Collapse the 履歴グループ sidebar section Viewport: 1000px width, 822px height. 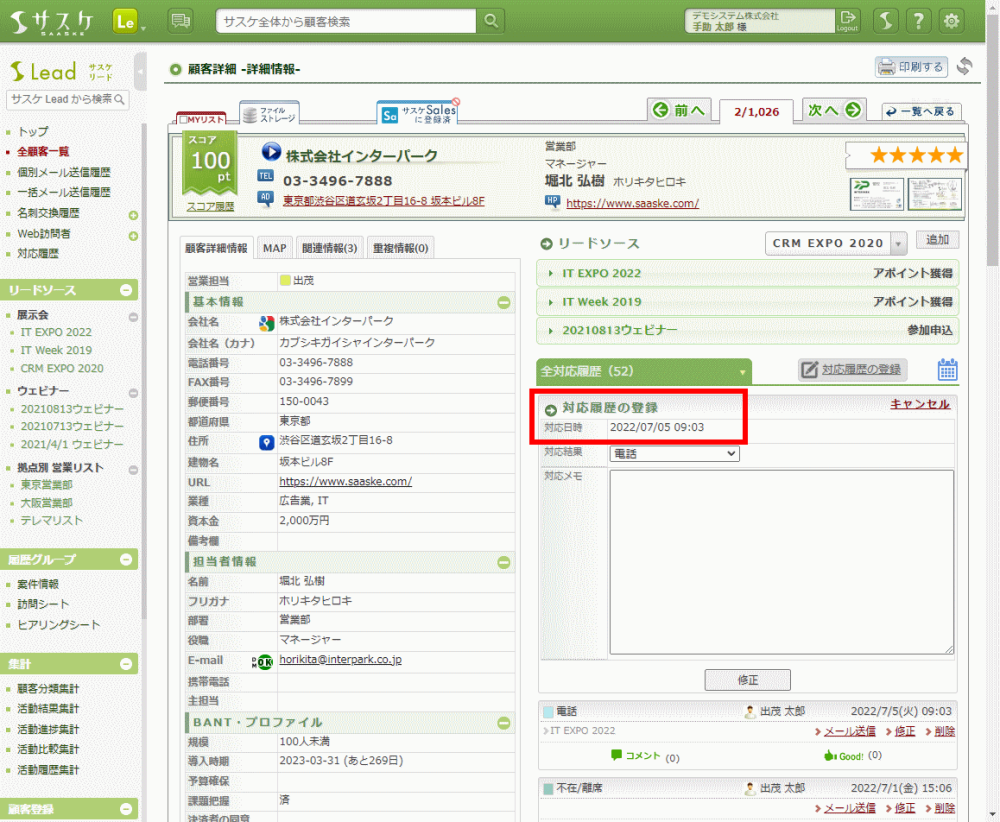[x=126, y=559]
